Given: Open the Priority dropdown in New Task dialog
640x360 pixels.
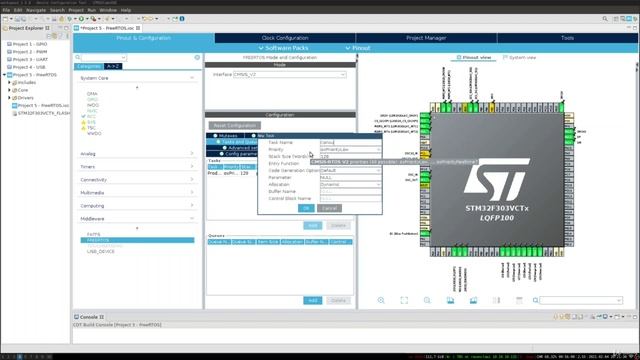Looking at the screenshot, I should point(378,149).
